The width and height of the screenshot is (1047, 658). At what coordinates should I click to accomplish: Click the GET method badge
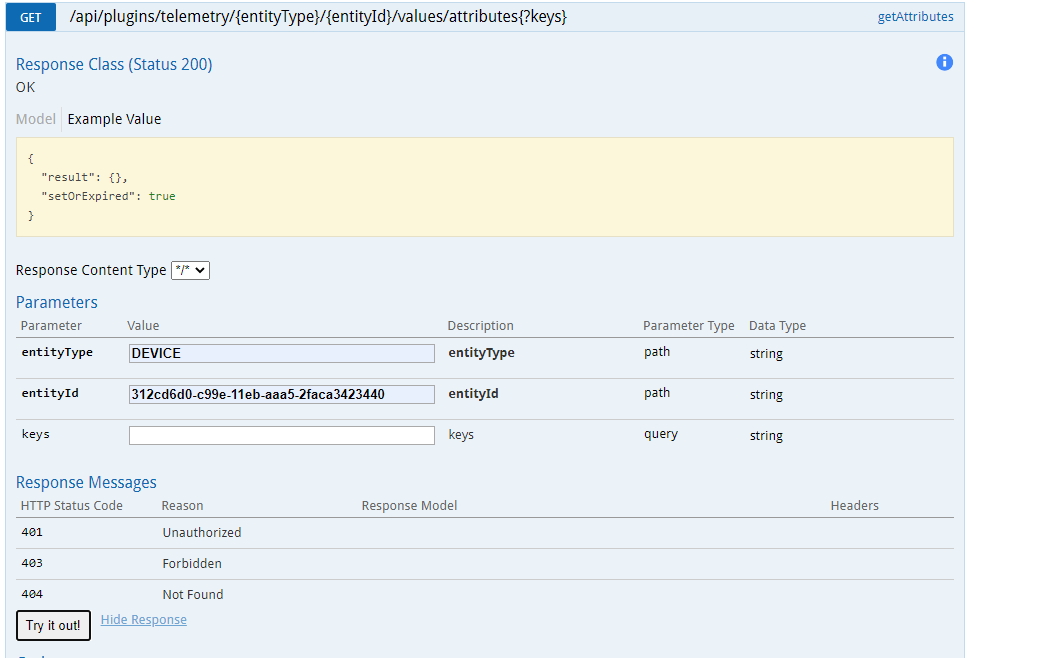[30, 17]
